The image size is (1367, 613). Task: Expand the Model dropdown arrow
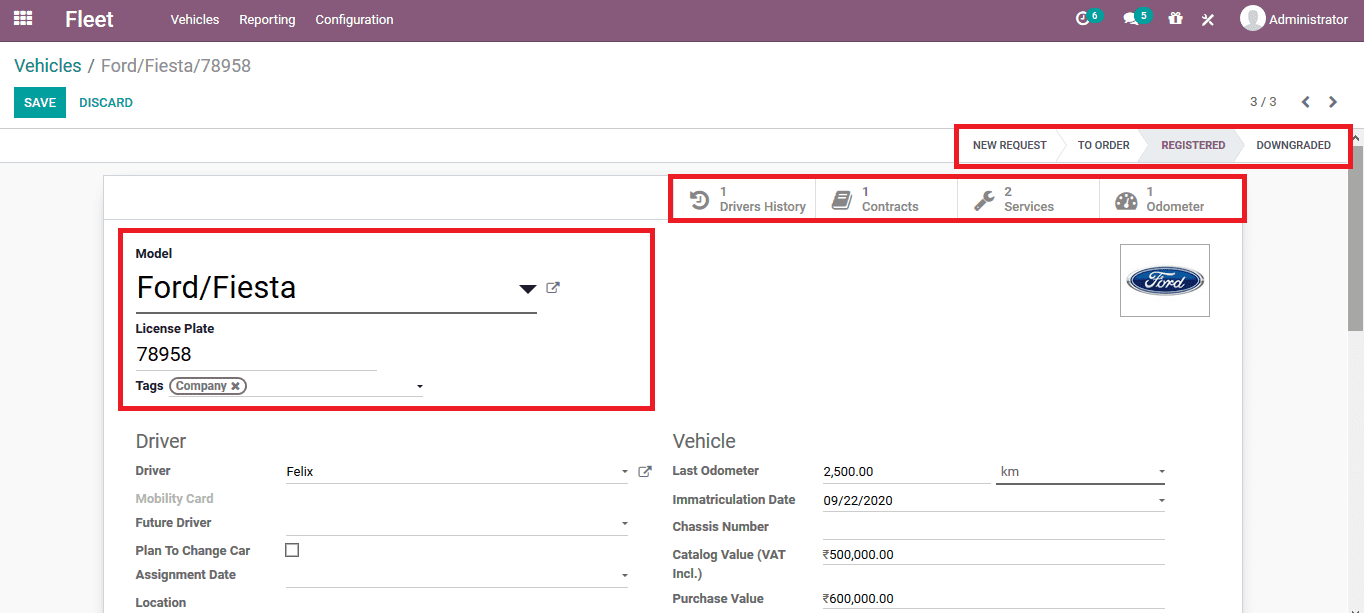pyautogui.click(x=528, y=289)
